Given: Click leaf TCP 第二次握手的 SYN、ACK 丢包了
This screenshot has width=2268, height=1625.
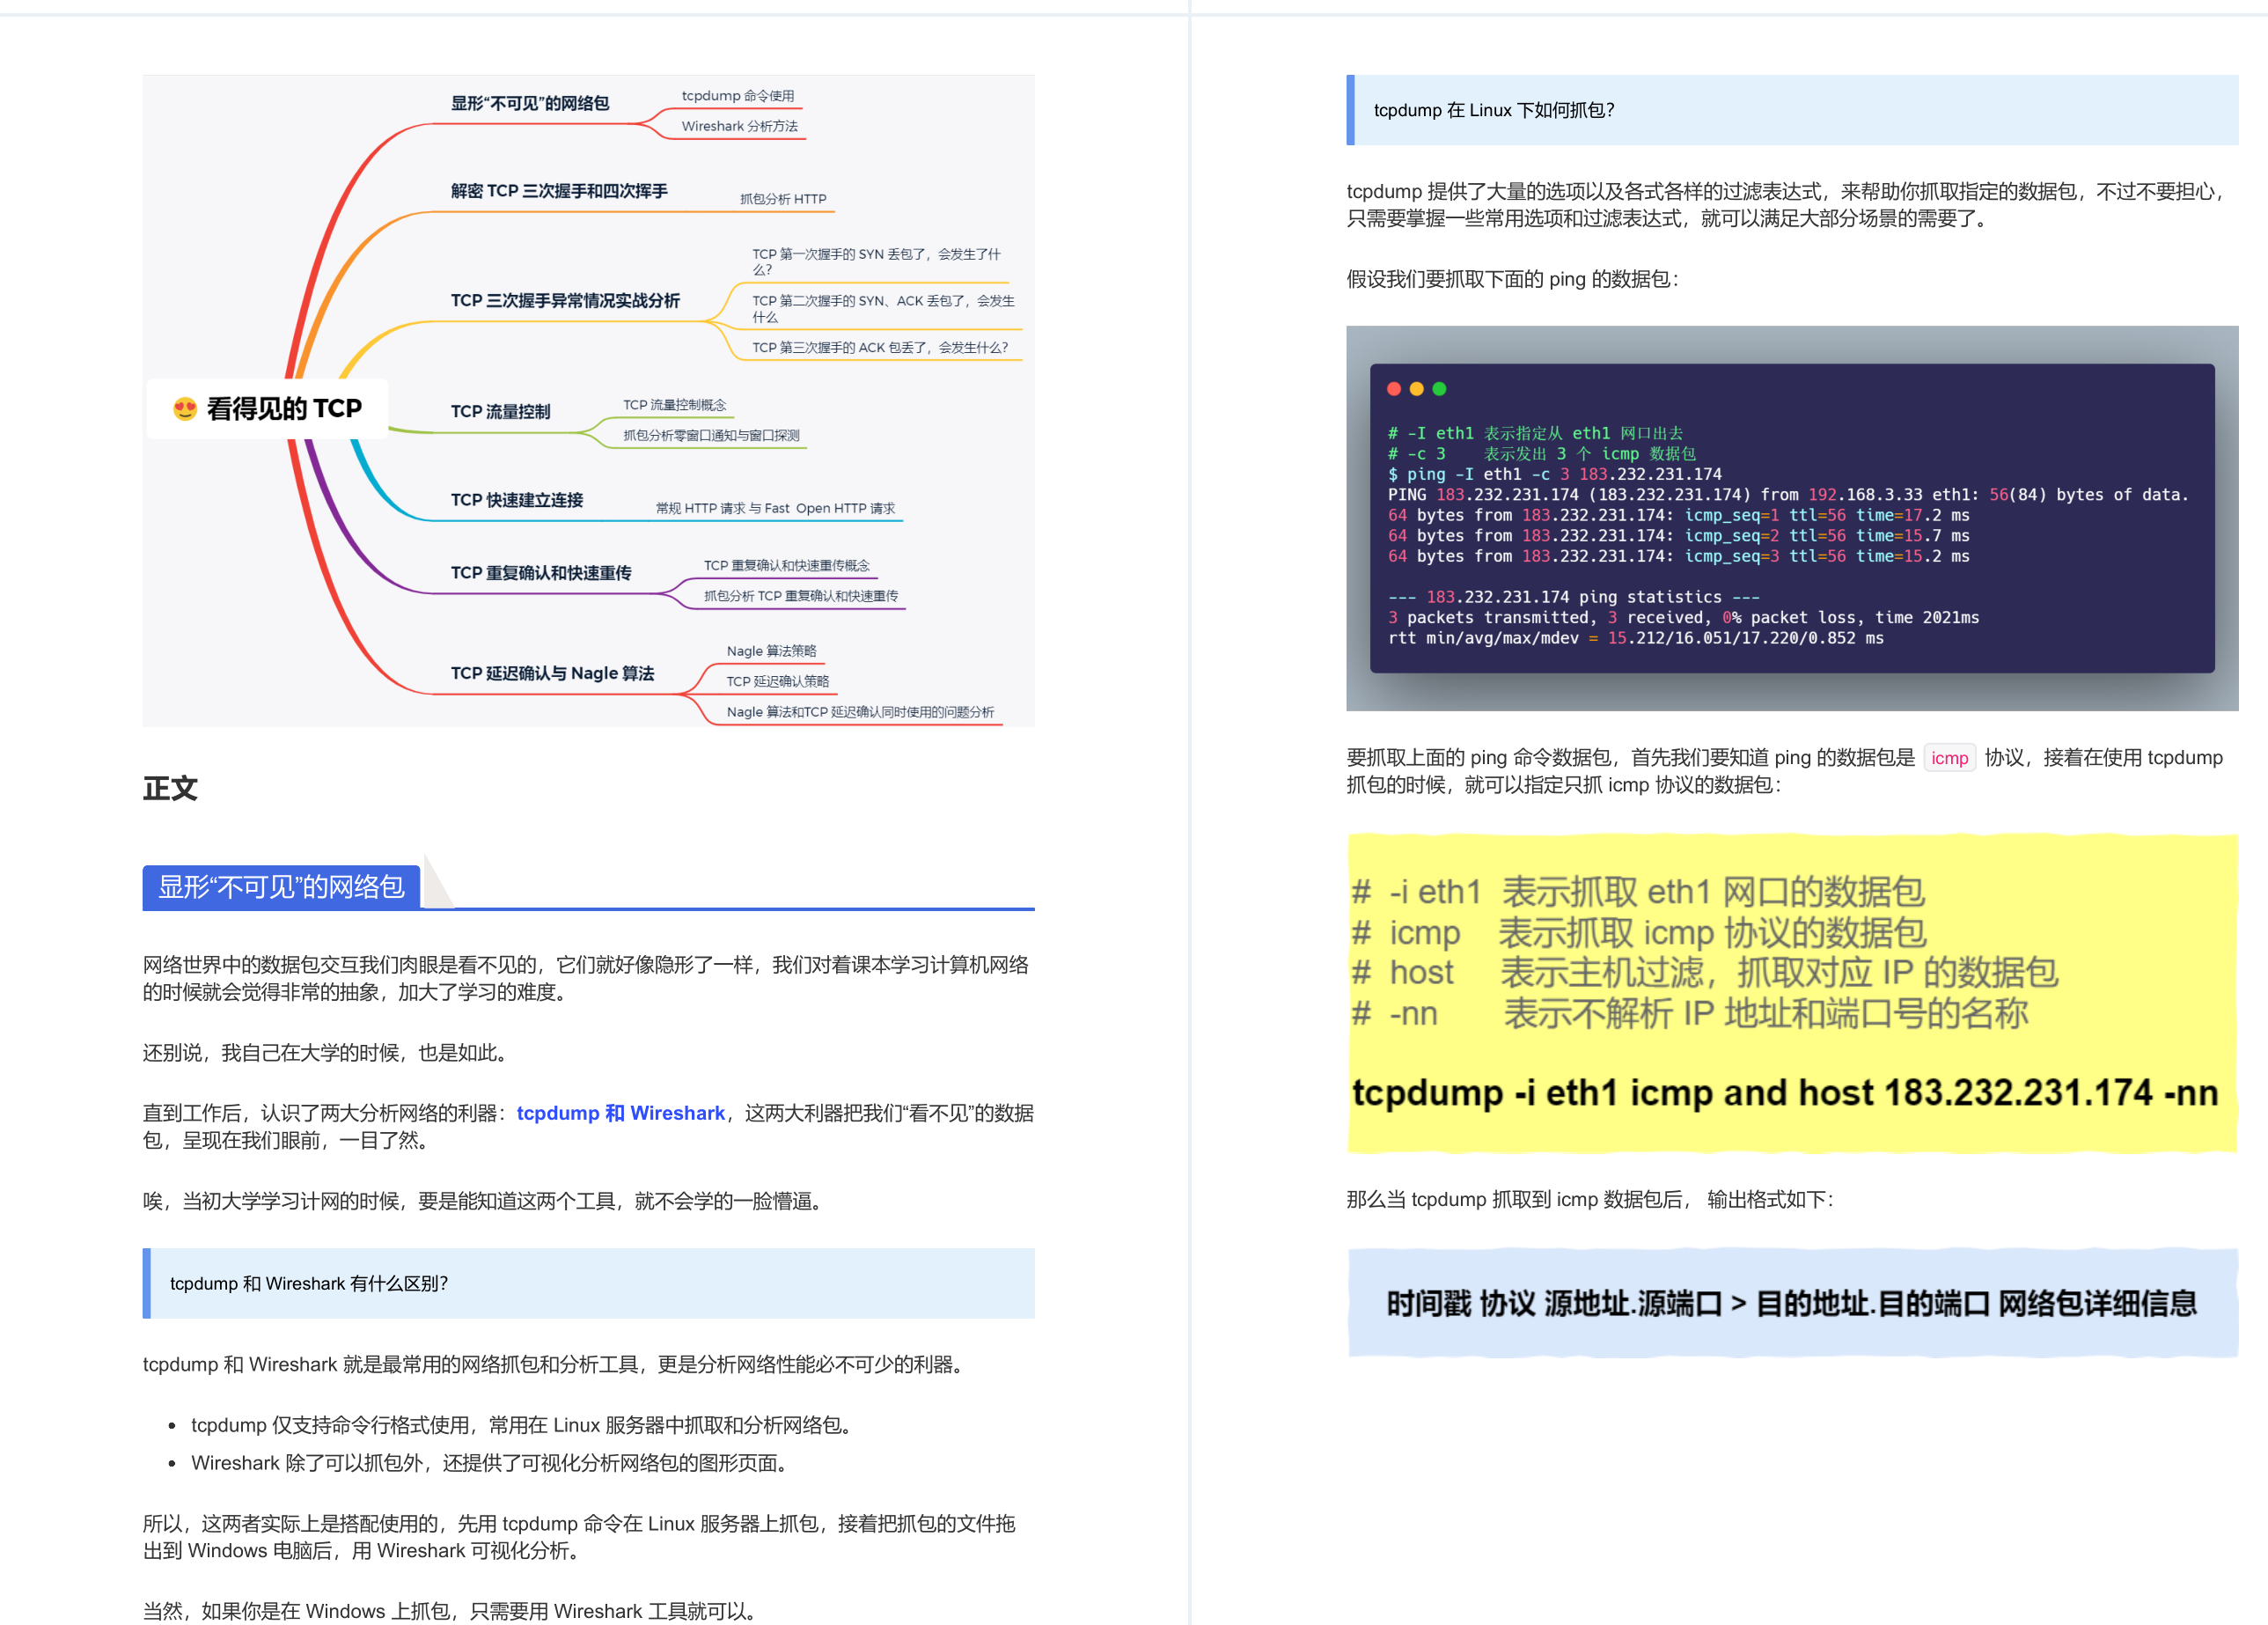Looking at the screenshot, I should coord(883,308).
